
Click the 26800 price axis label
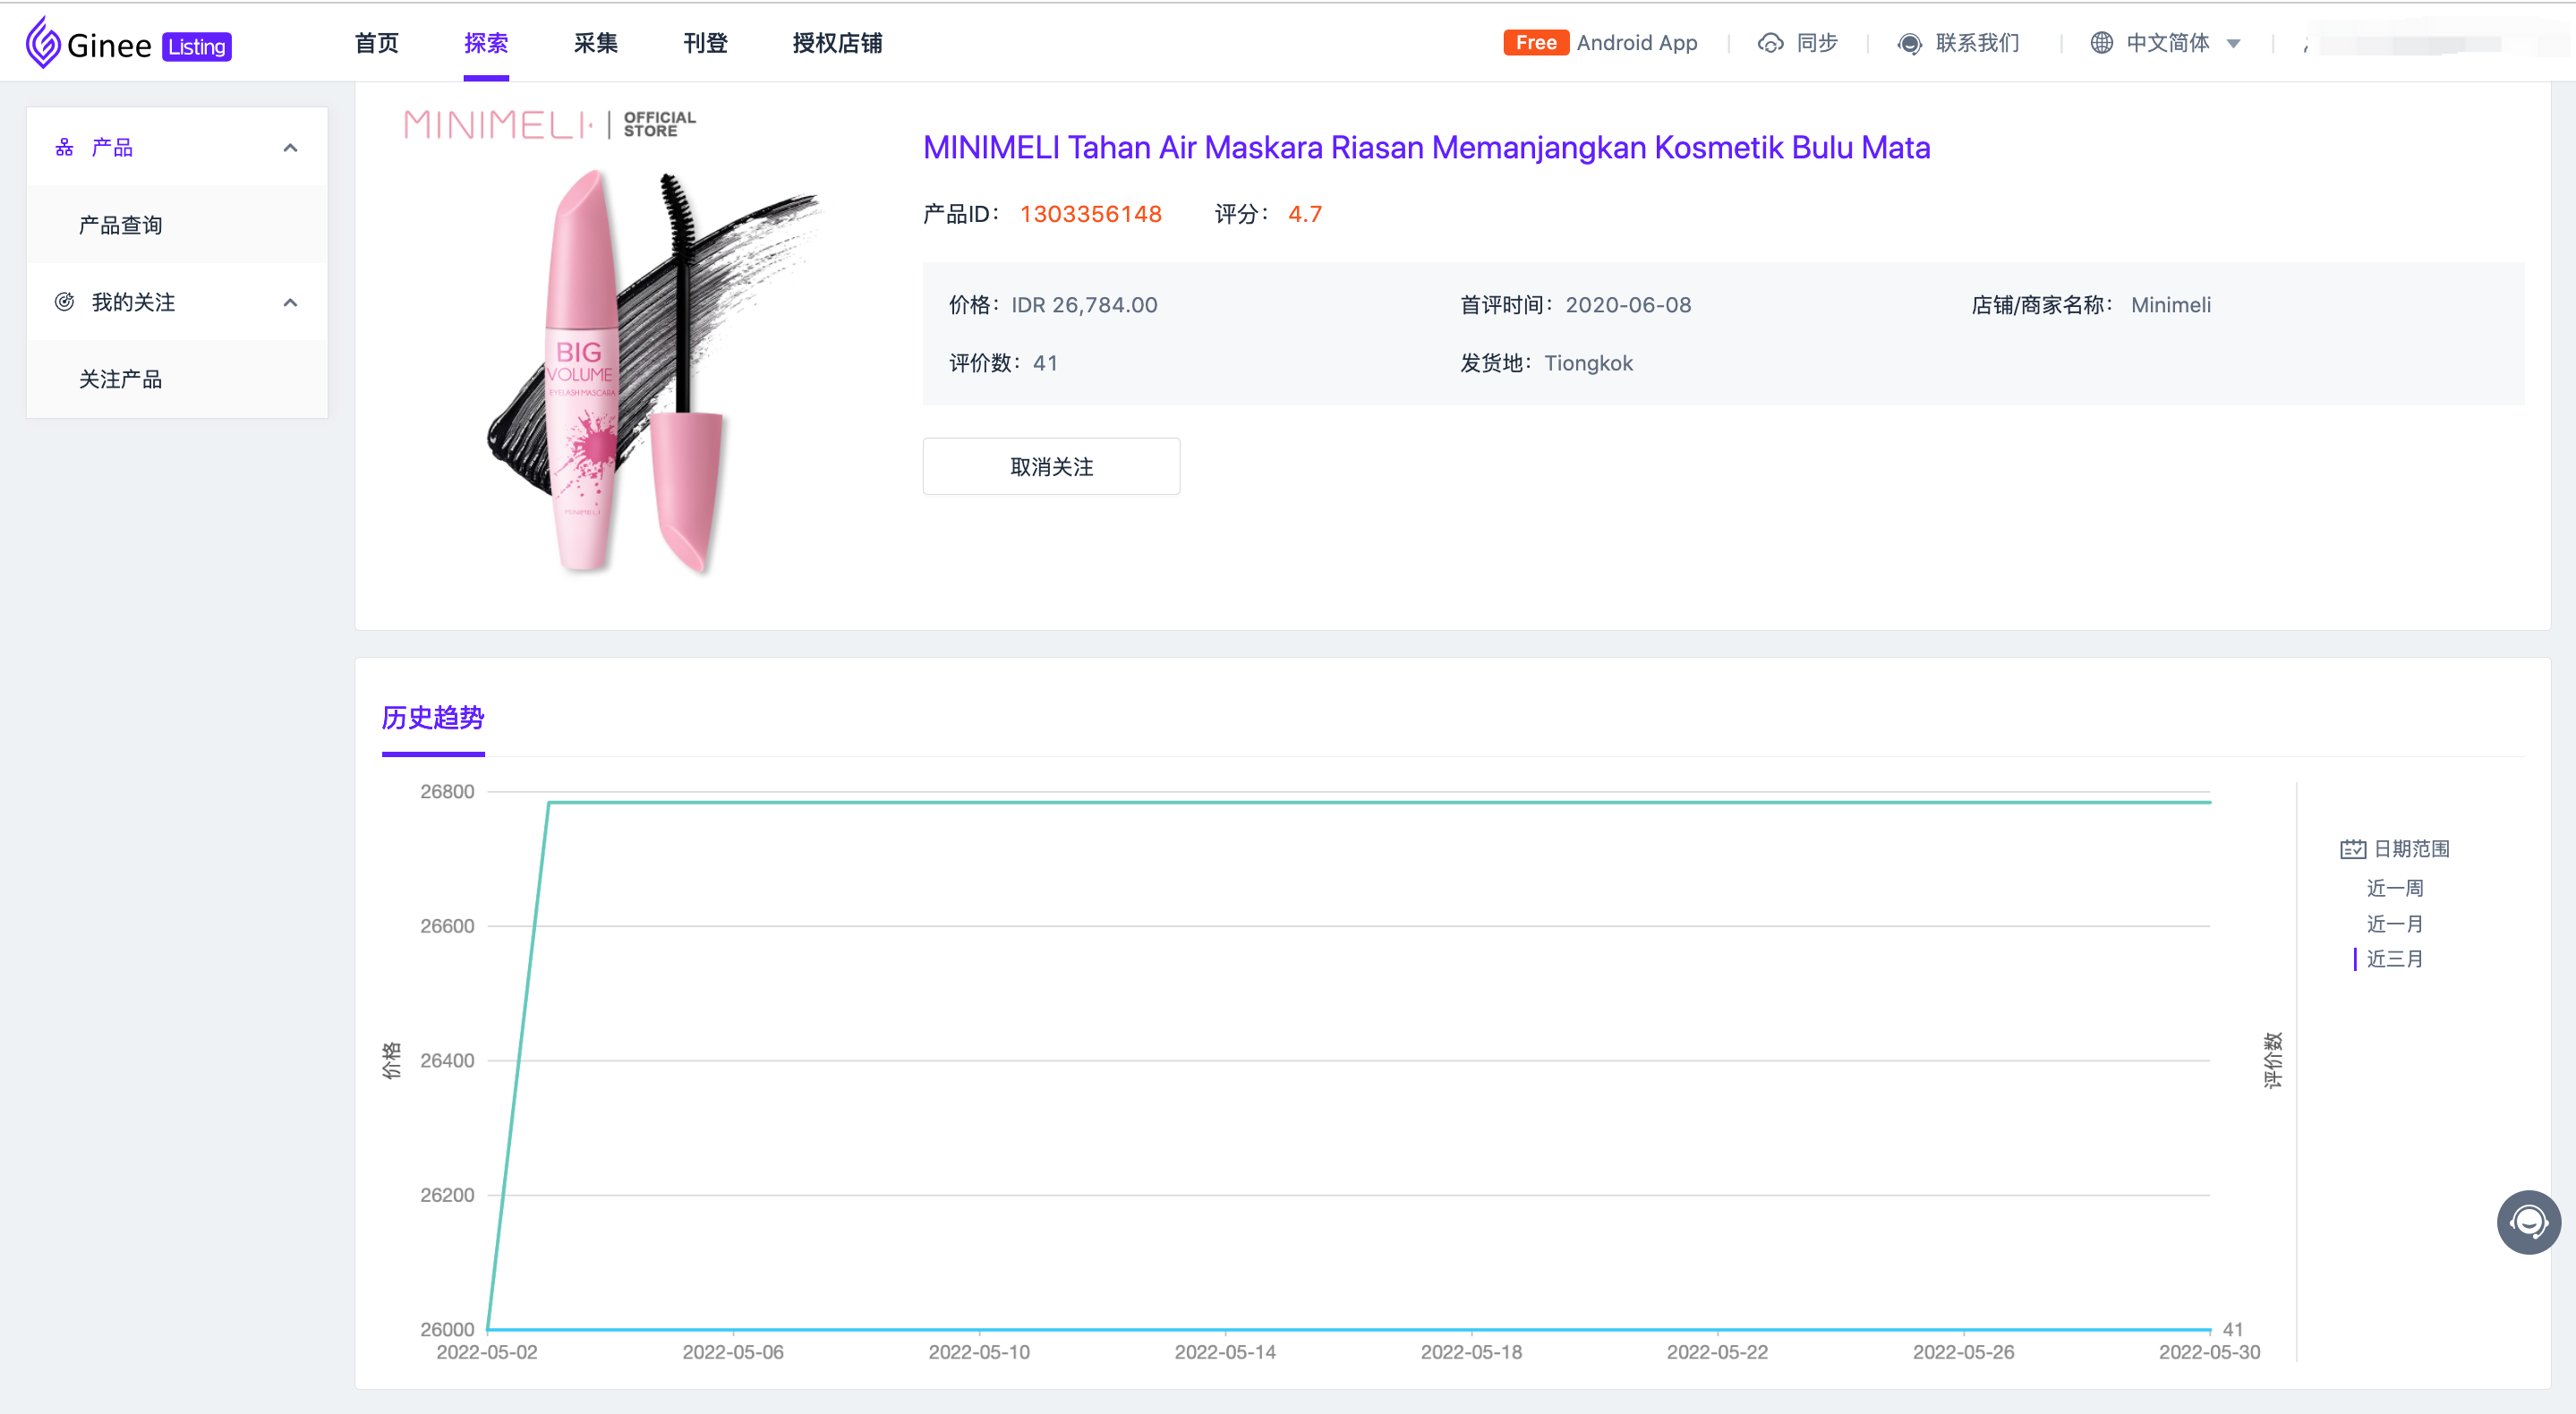pyautogui.click(x=447, y=792)
